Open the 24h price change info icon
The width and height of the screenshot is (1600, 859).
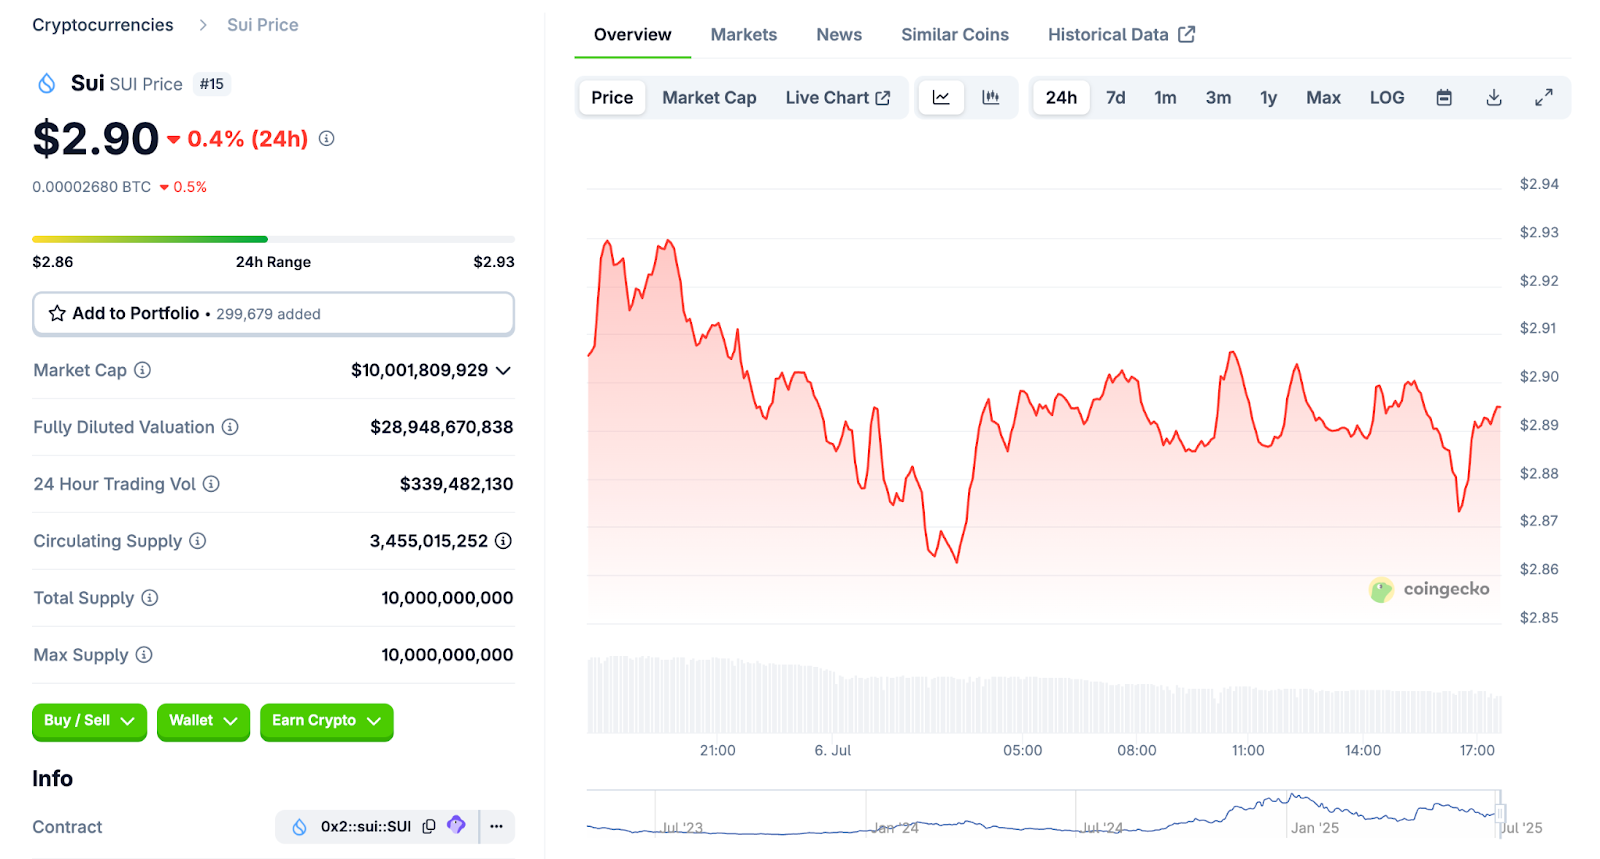(326, 139)
